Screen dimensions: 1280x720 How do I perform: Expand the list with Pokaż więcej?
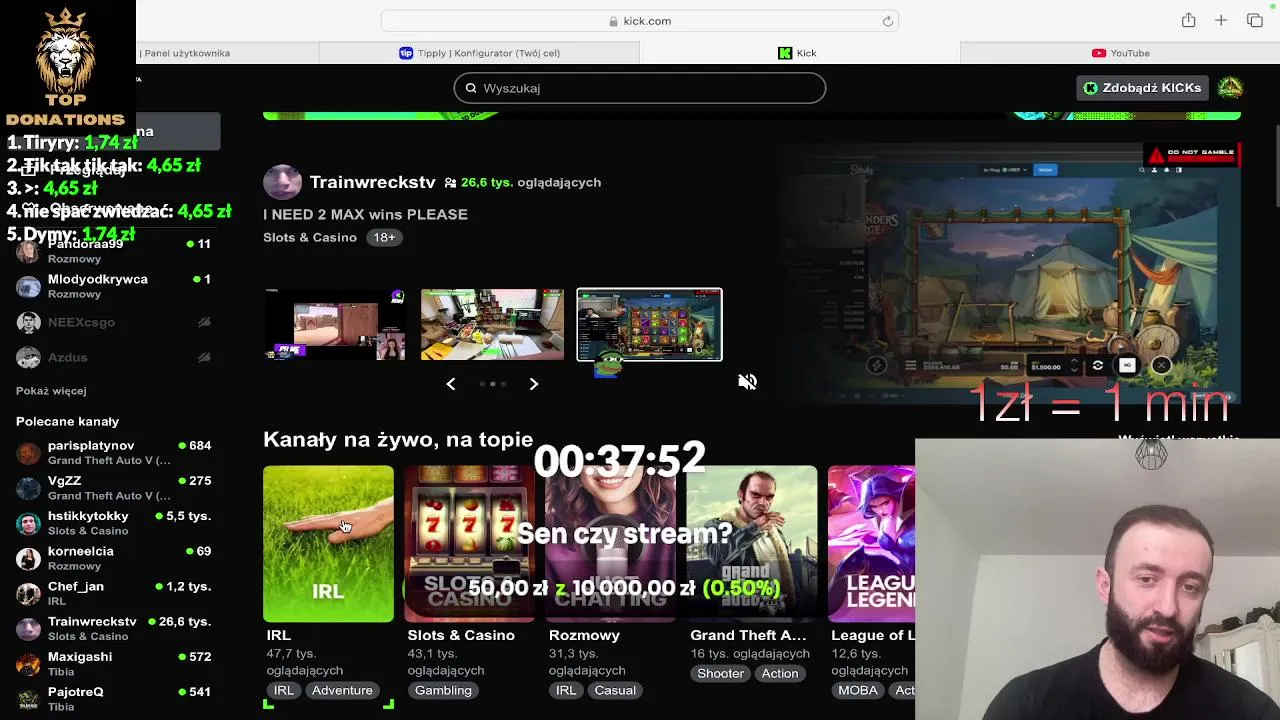pos(51,391)
